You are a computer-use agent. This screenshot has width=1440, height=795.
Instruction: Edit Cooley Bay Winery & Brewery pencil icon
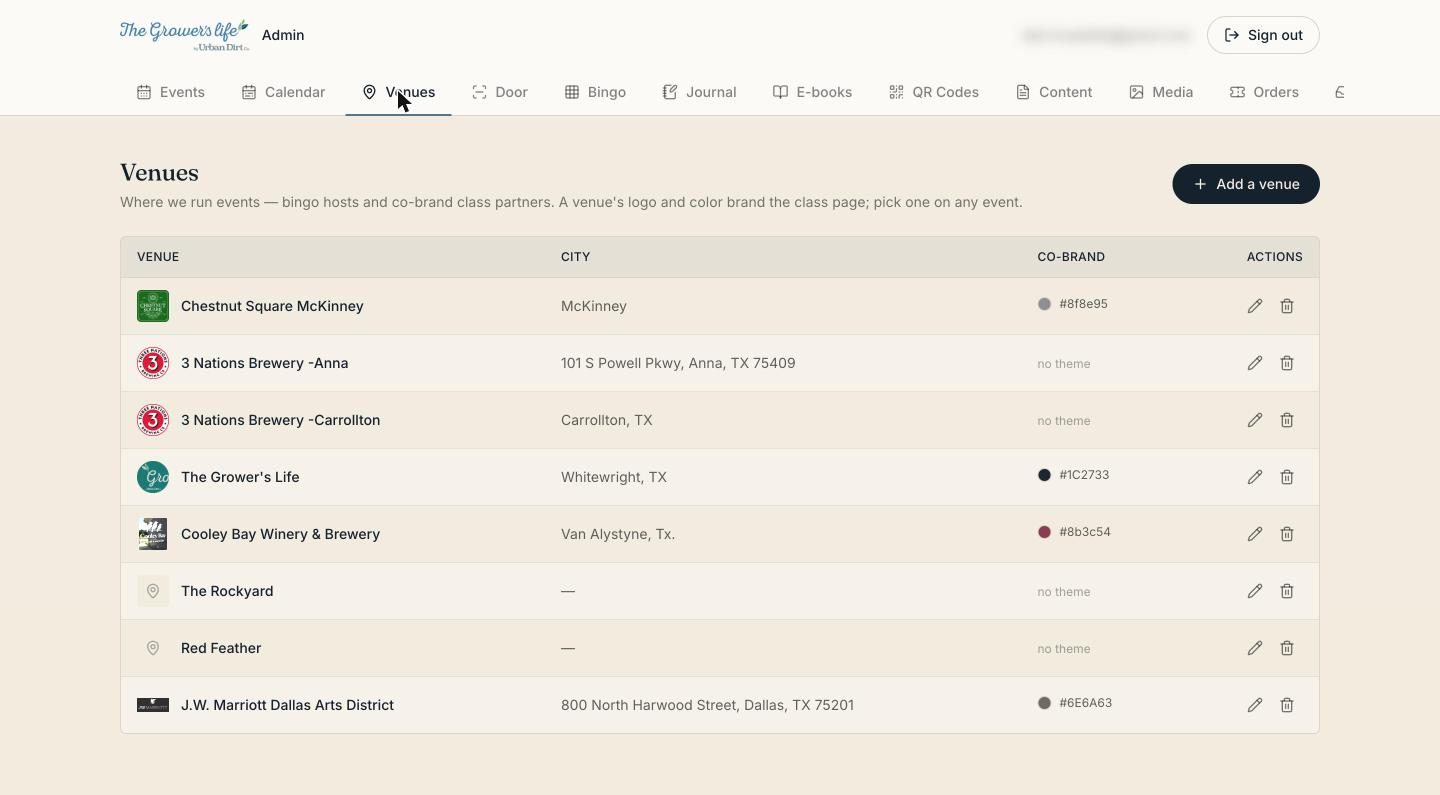(1255, 534)
